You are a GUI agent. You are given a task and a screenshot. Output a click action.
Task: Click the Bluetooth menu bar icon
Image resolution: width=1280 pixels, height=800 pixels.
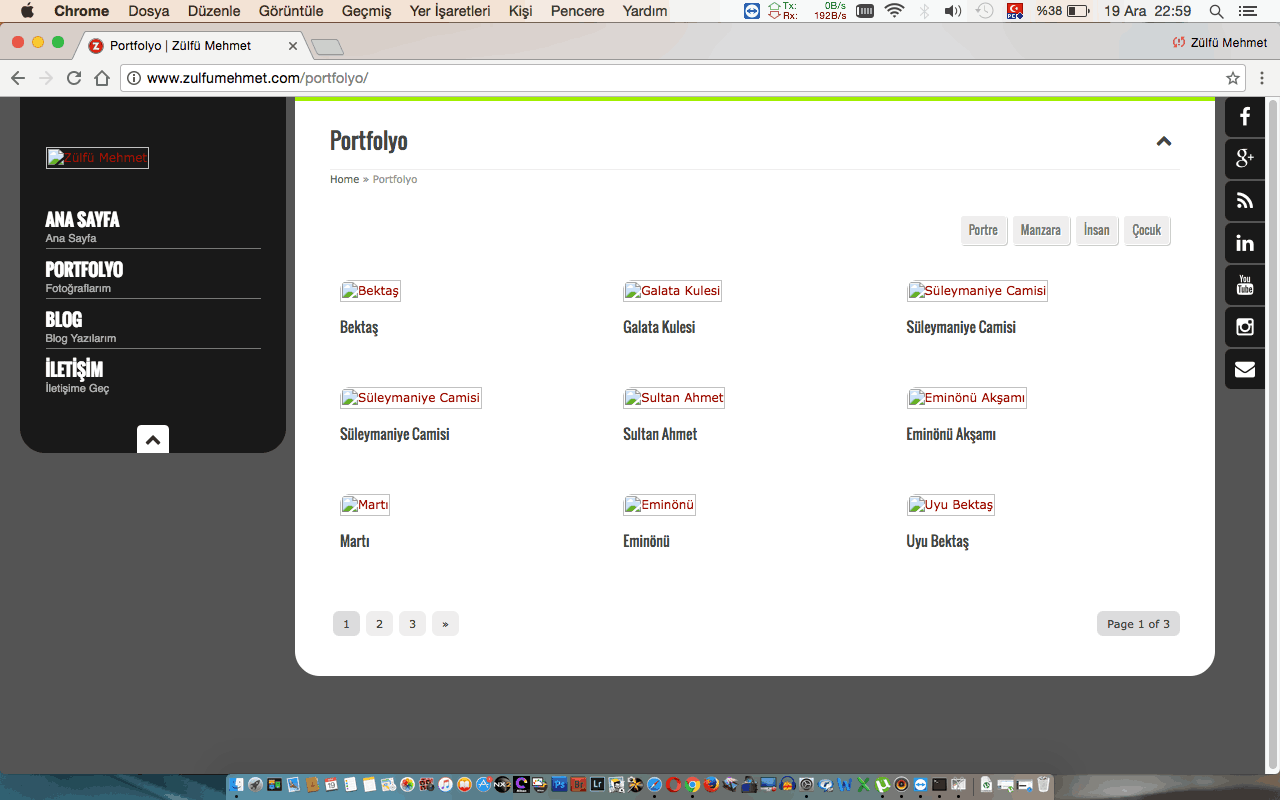(x=924, y=11)
